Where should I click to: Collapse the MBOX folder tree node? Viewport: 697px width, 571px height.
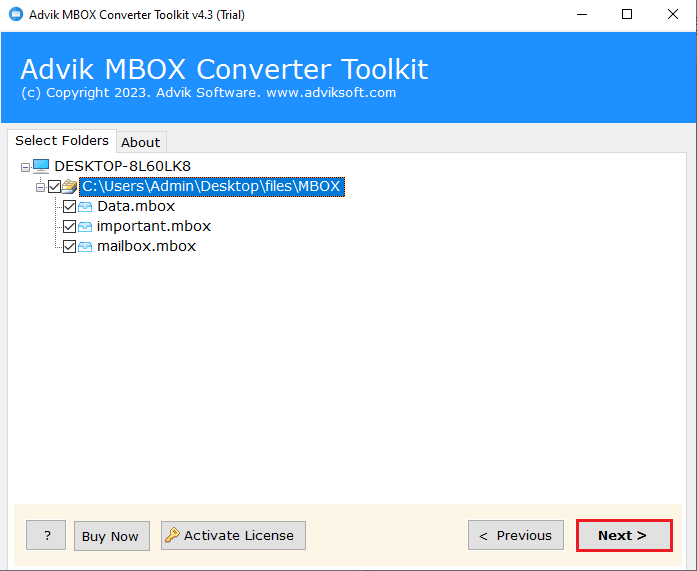(40, 186)
